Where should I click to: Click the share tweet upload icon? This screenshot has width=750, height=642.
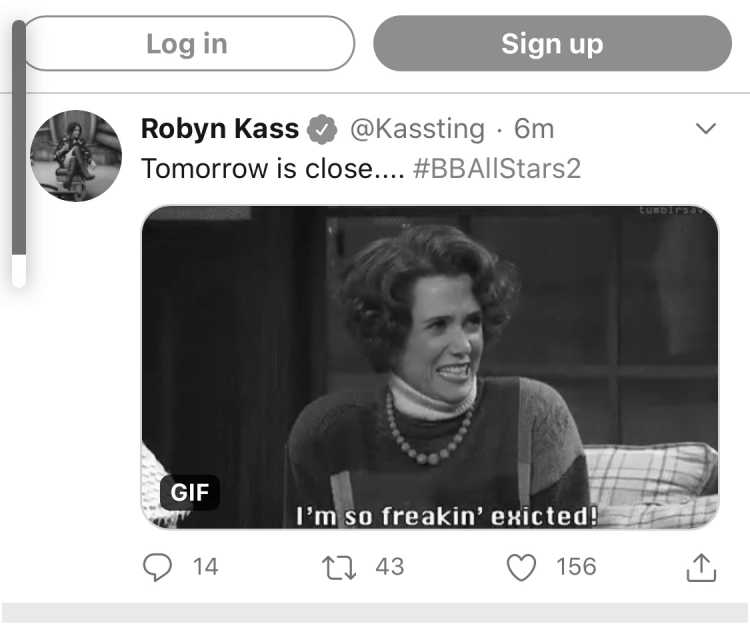click(x=701, y=567)
